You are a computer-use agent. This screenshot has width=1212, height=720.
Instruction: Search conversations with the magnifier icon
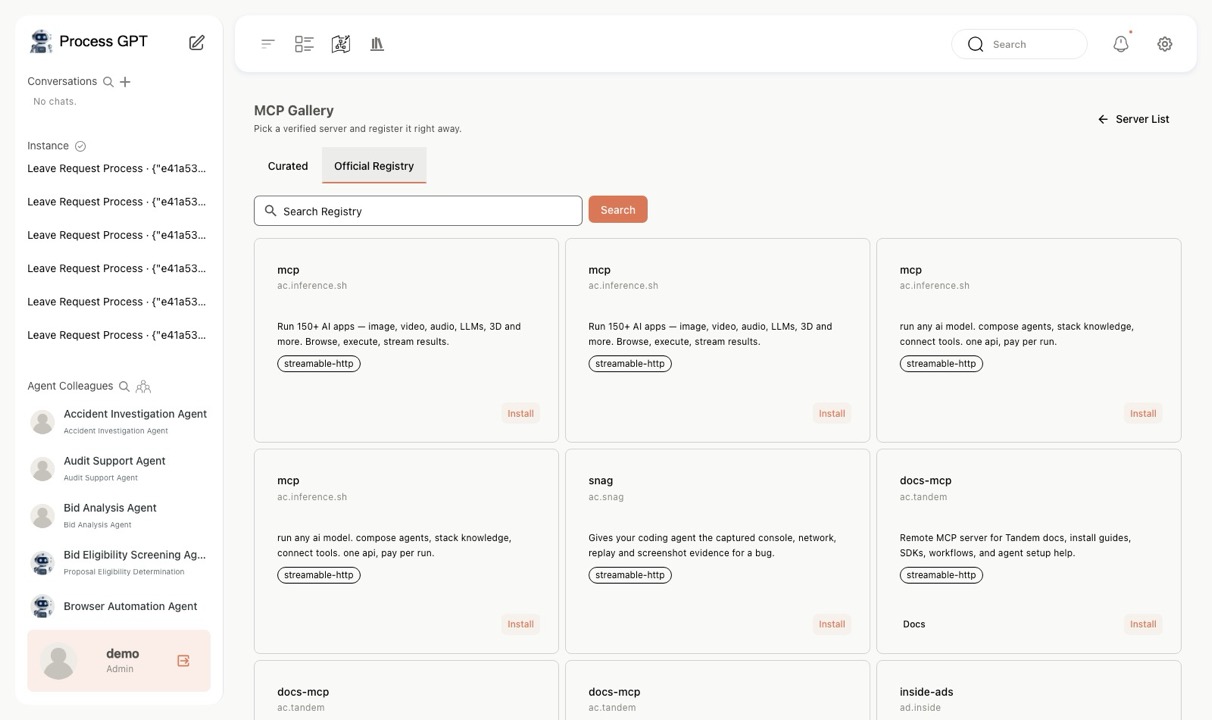point(108,82)
